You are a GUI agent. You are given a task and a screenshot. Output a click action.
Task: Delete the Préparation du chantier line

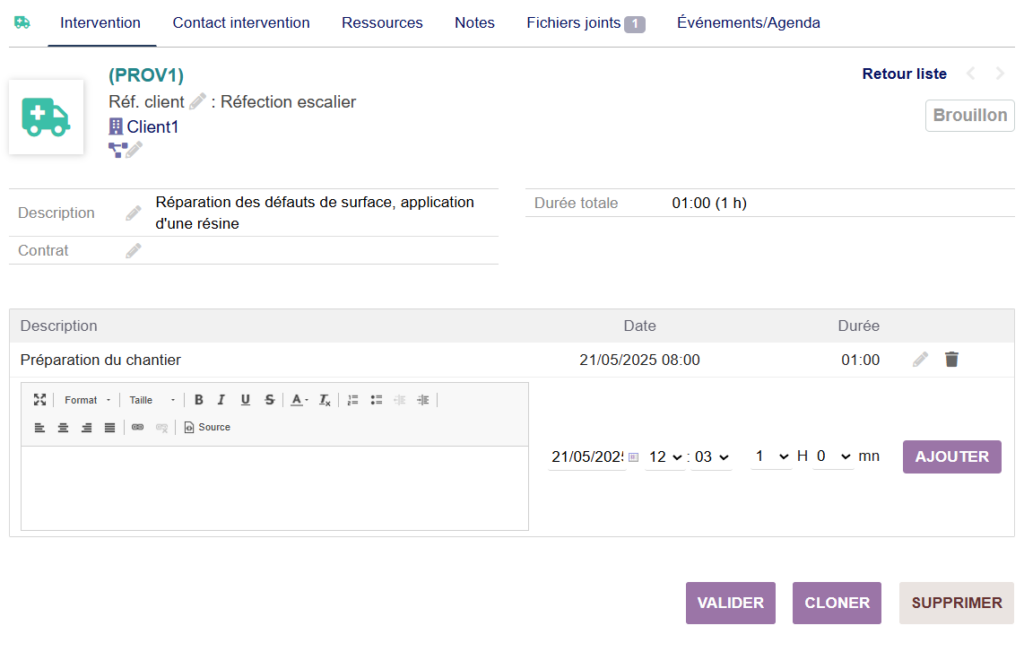(951, 359)
